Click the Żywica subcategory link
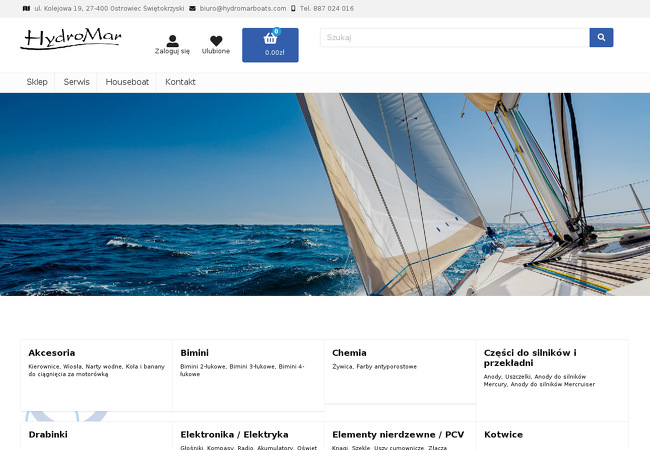This screenshot has width=650, height=450. coord(342,367)
